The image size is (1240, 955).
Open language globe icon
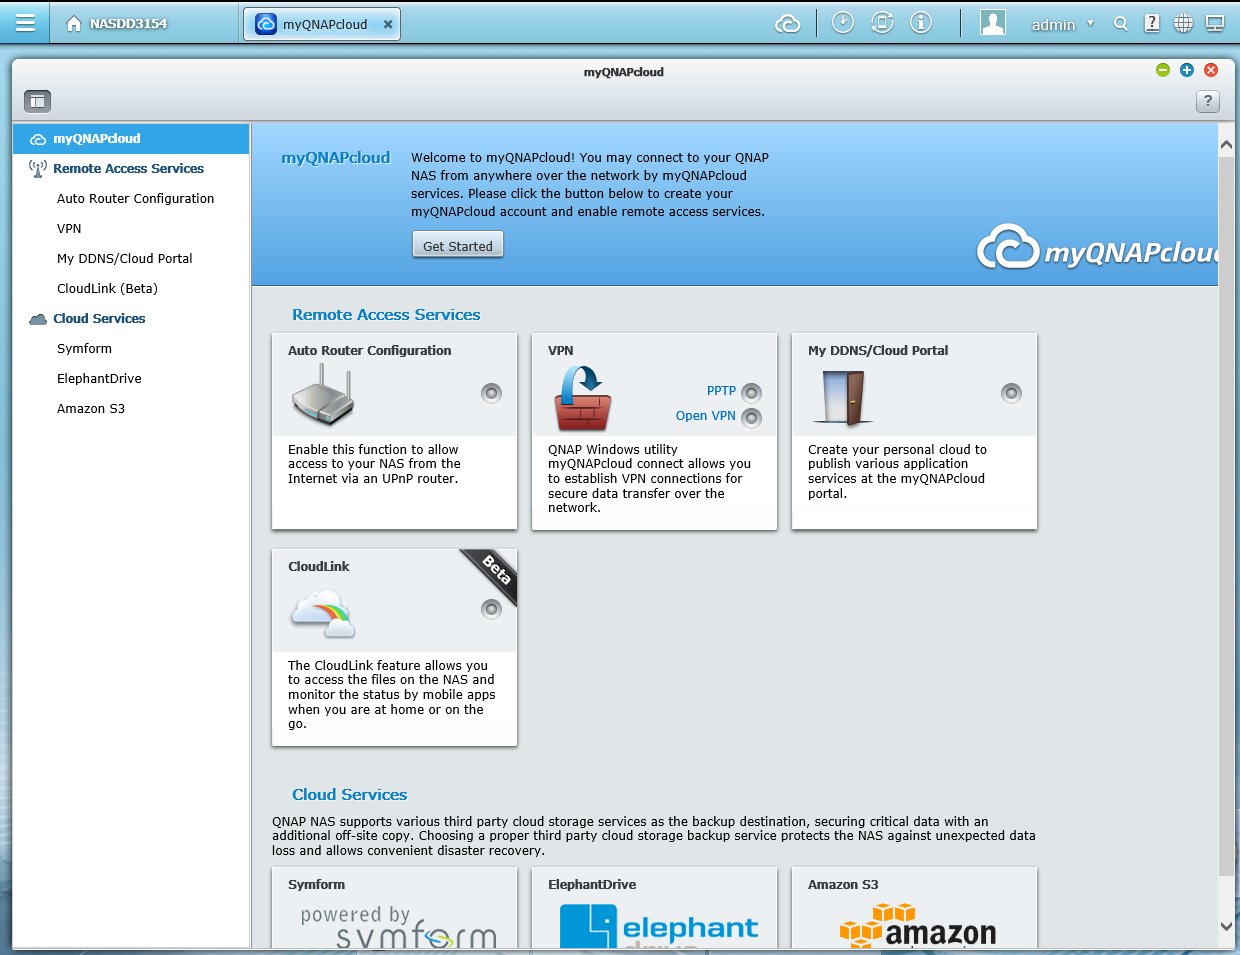(x=1183, y=23)
